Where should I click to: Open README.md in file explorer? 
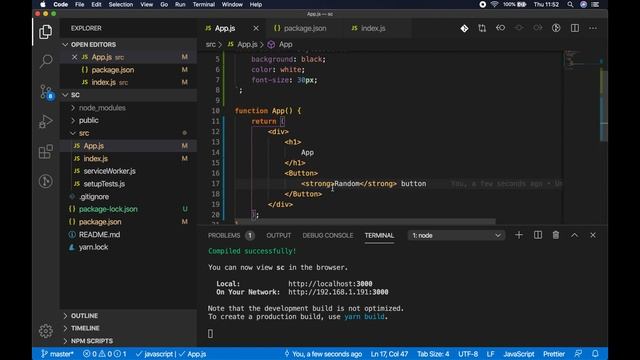[x=99, y=234]
